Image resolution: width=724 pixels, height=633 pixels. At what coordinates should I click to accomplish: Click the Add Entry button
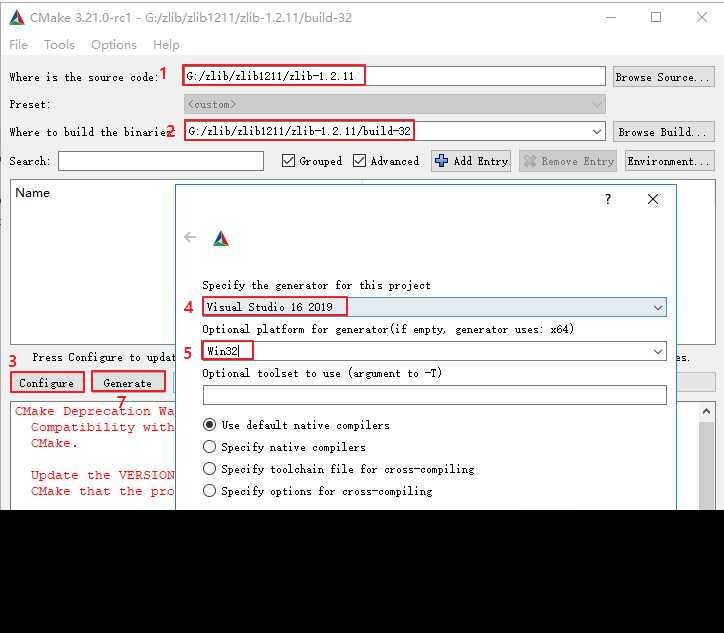(471, 161)
